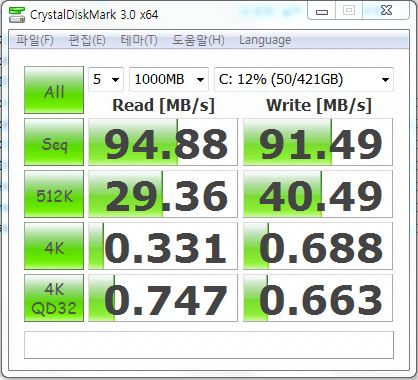
Task: Click the 512K write result 40.49
Action: (x=318, y=194)
